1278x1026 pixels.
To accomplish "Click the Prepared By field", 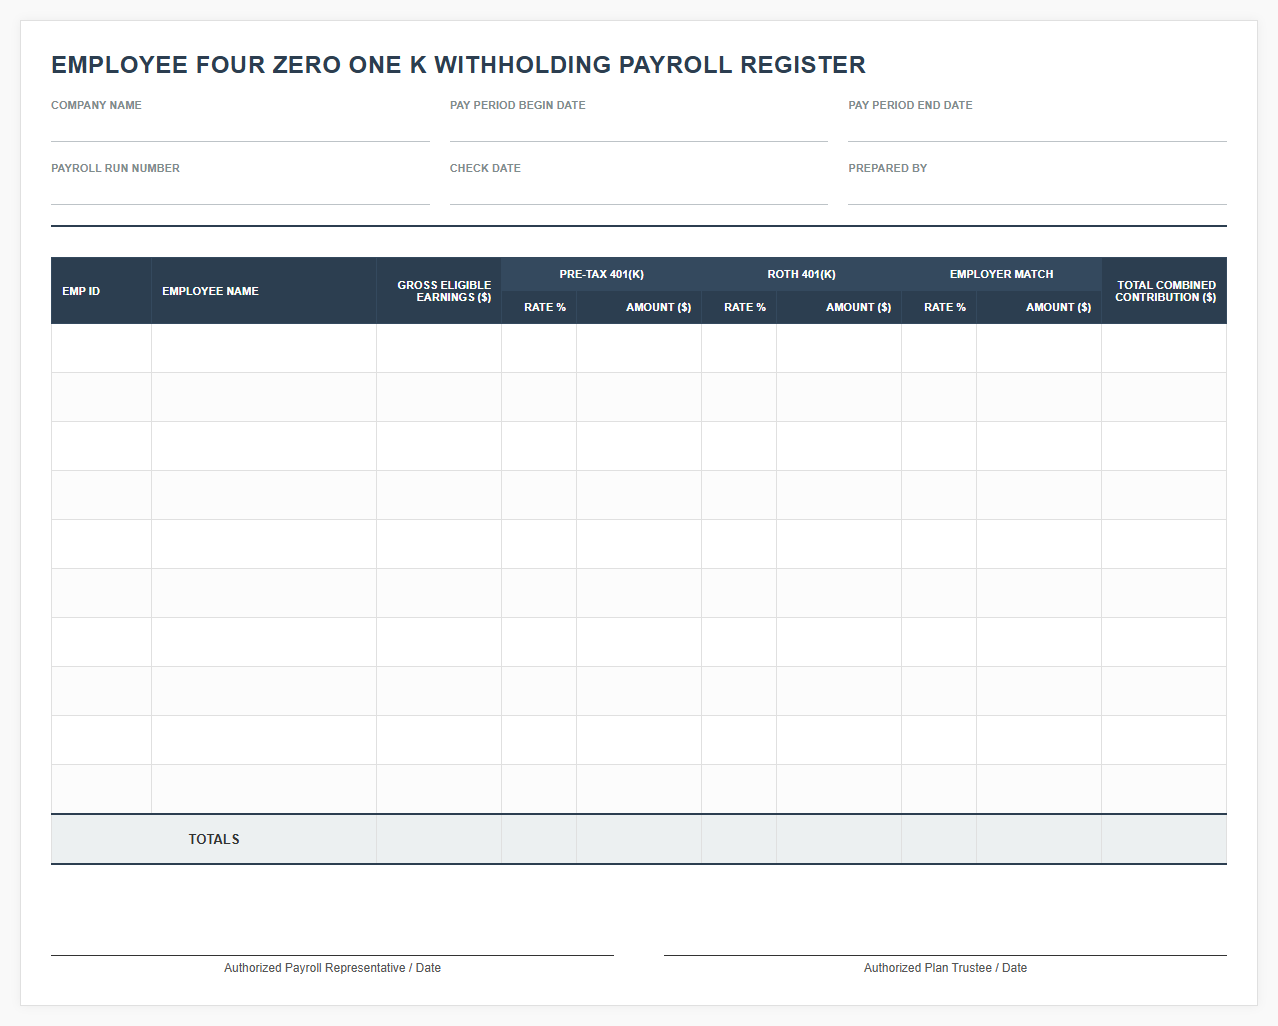I will [x=1037, y=192].
